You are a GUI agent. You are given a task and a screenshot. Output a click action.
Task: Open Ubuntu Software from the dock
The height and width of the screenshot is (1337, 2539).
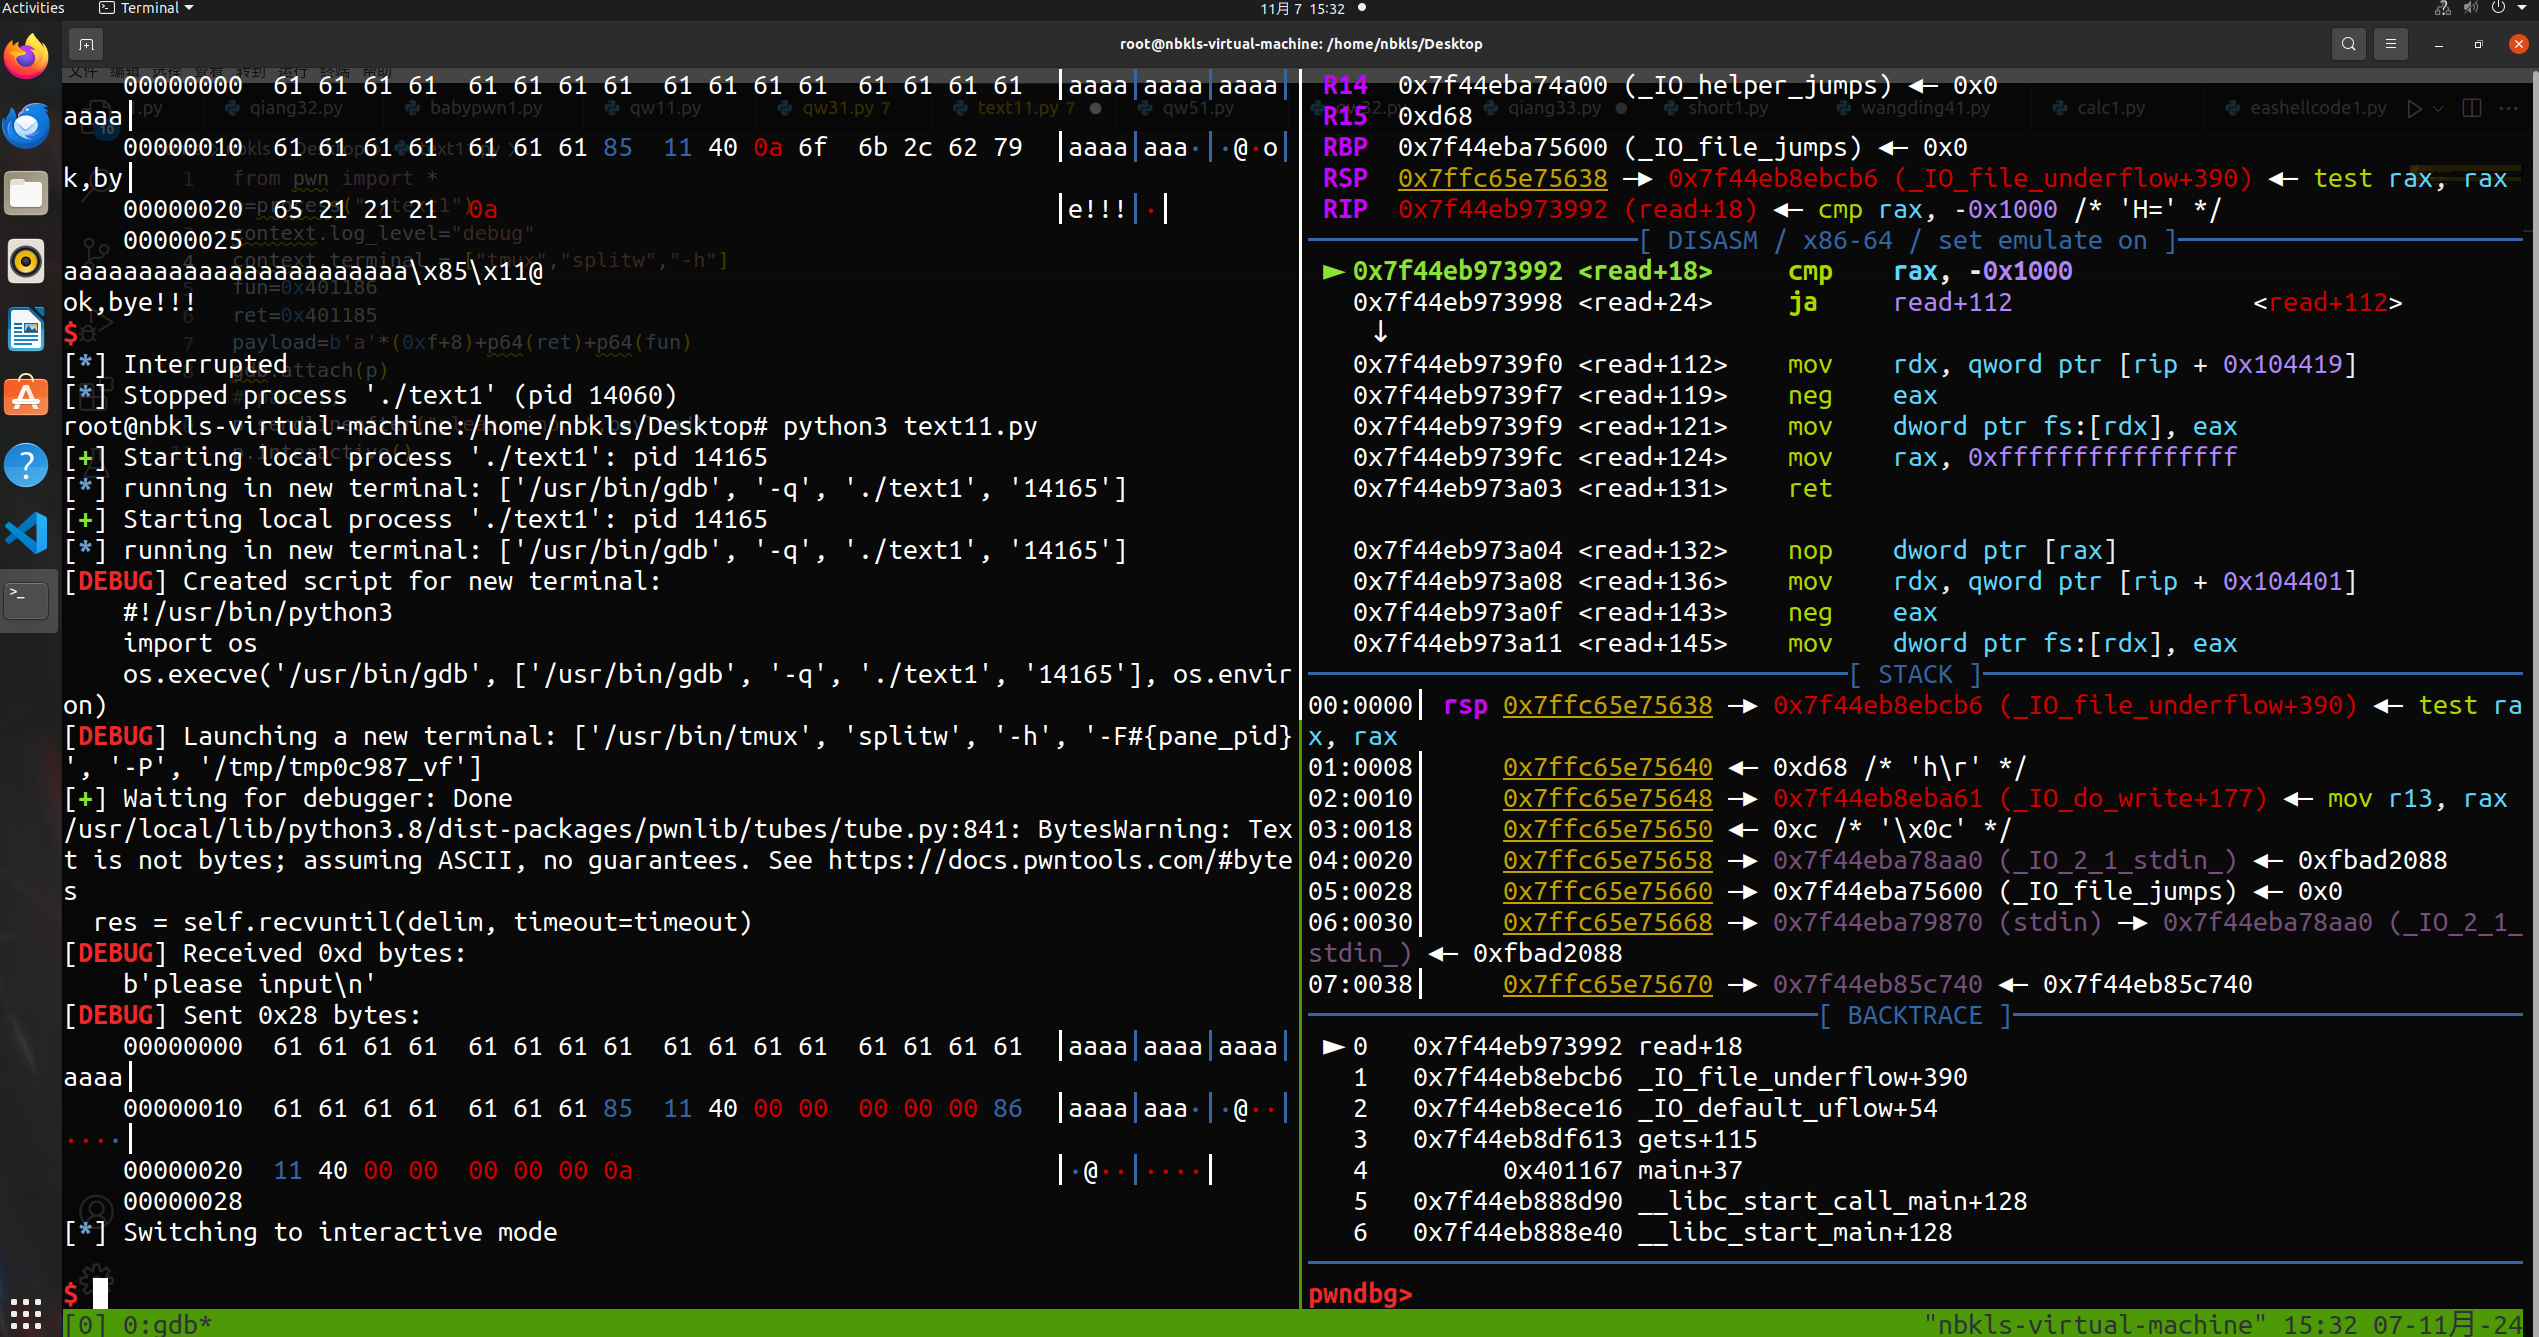26,396
